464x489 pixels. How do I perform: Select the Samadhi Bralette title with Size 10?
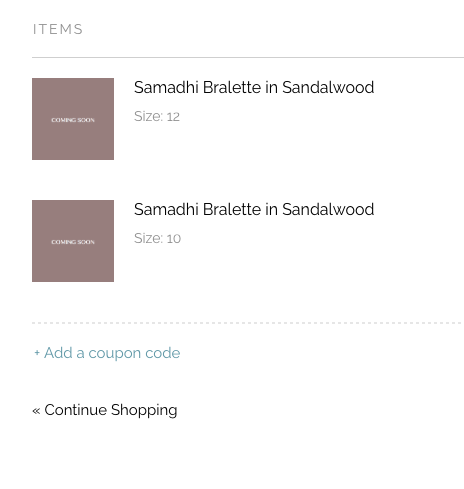254,209
